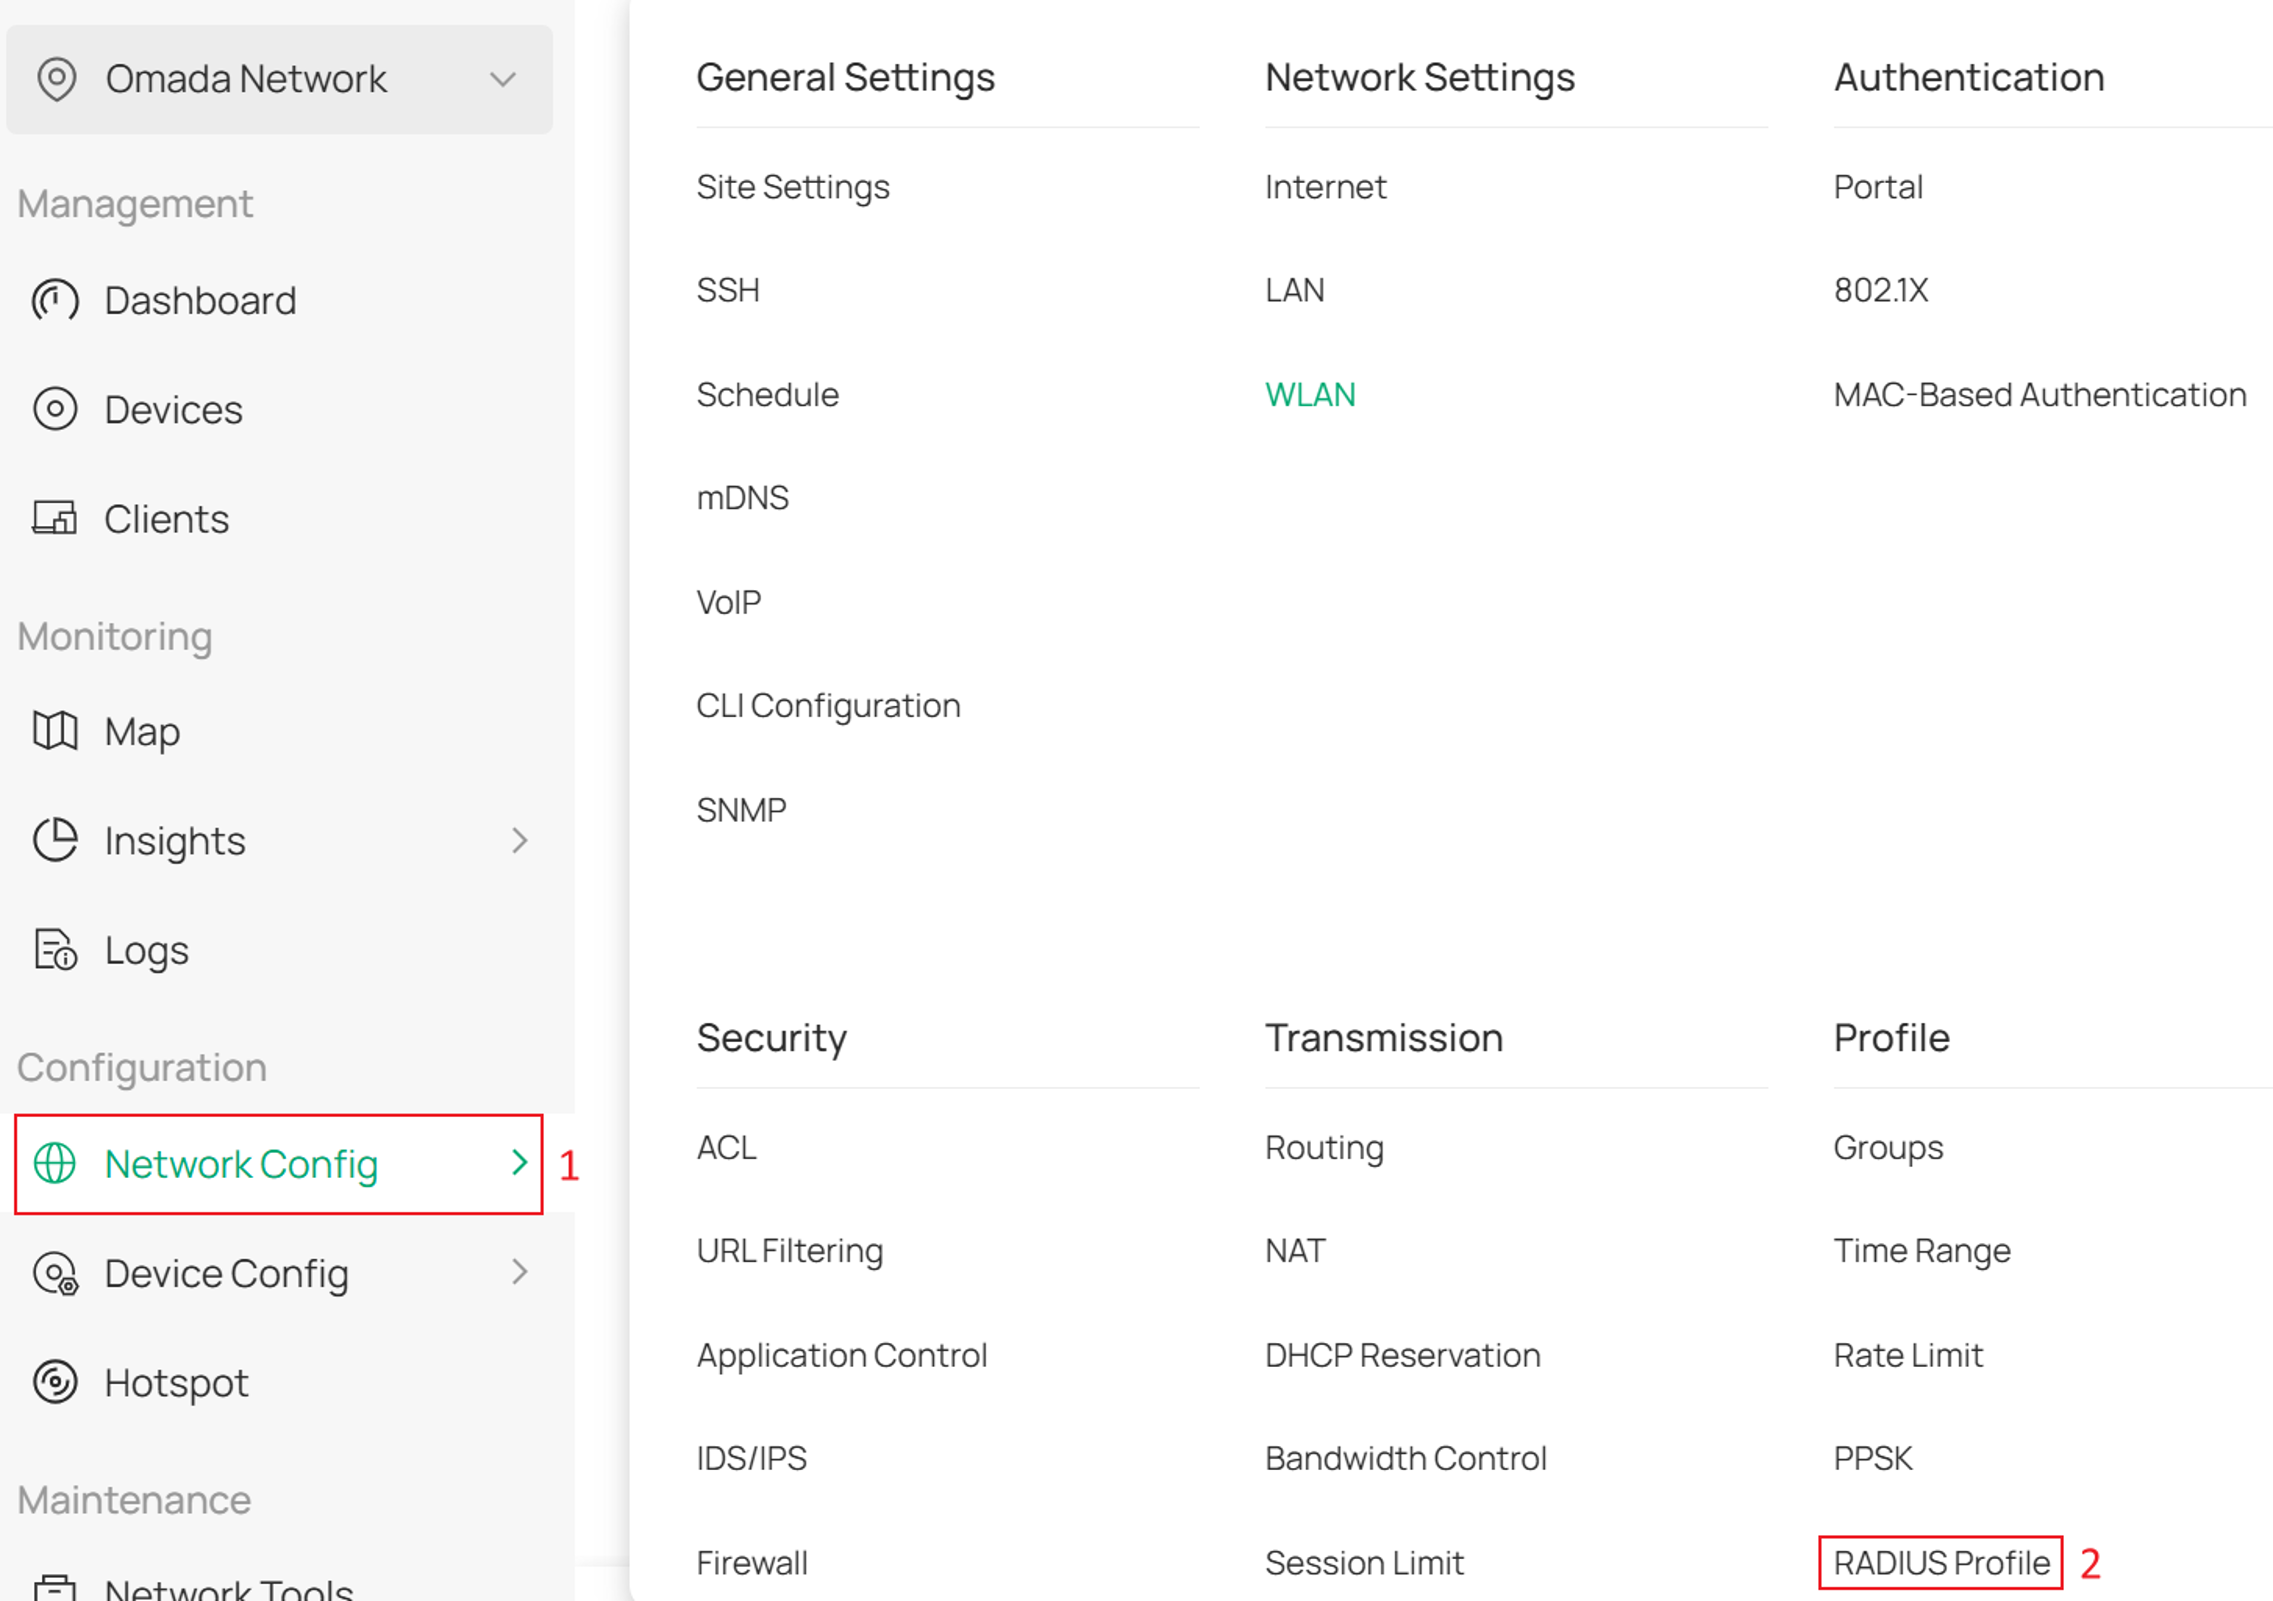Image resolution: width=2273 pixels, height=1601 pixels.
Task: Open Dashboard from the sidebar
Action: (200, 300)
